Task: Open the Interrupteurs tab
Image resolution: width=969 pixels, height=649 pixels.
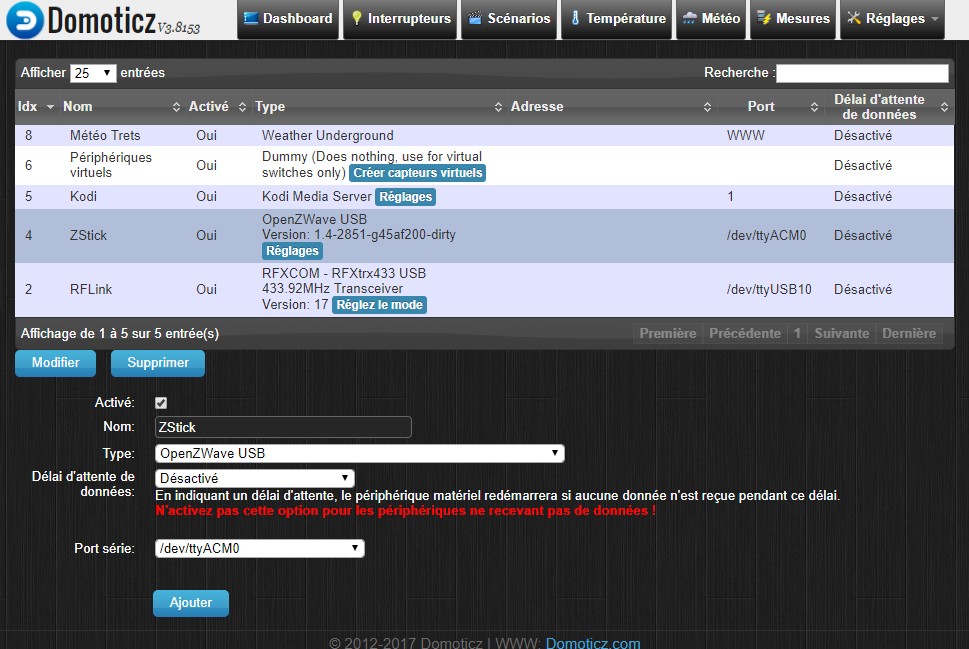Action: 400,19
